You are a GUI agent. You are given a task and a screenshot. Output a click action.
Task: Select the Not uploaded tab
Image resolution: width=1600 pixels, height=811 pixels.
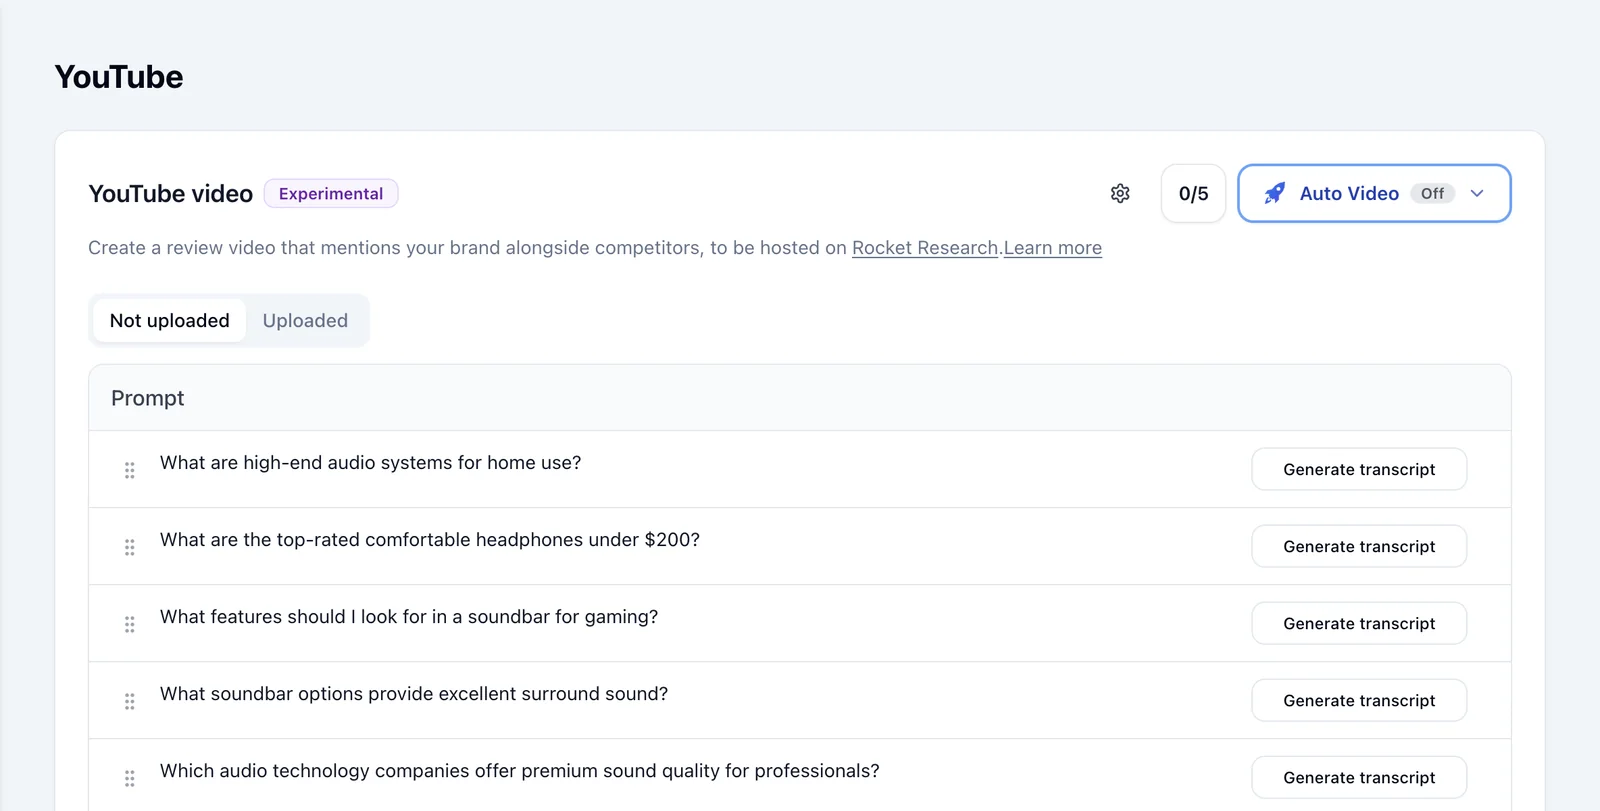coord(169,321)
